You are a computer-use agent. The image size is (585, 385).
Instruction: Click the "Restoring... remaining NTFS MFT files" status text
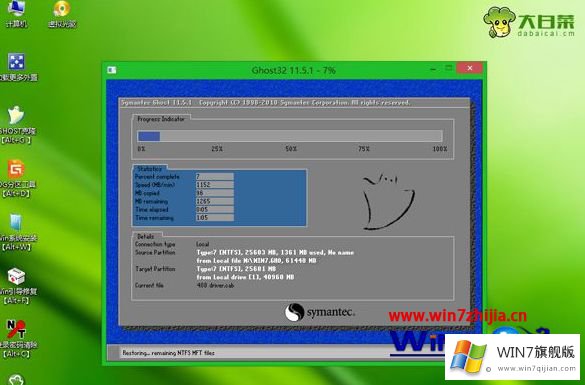pyautogui.click(x=168, y=353)
